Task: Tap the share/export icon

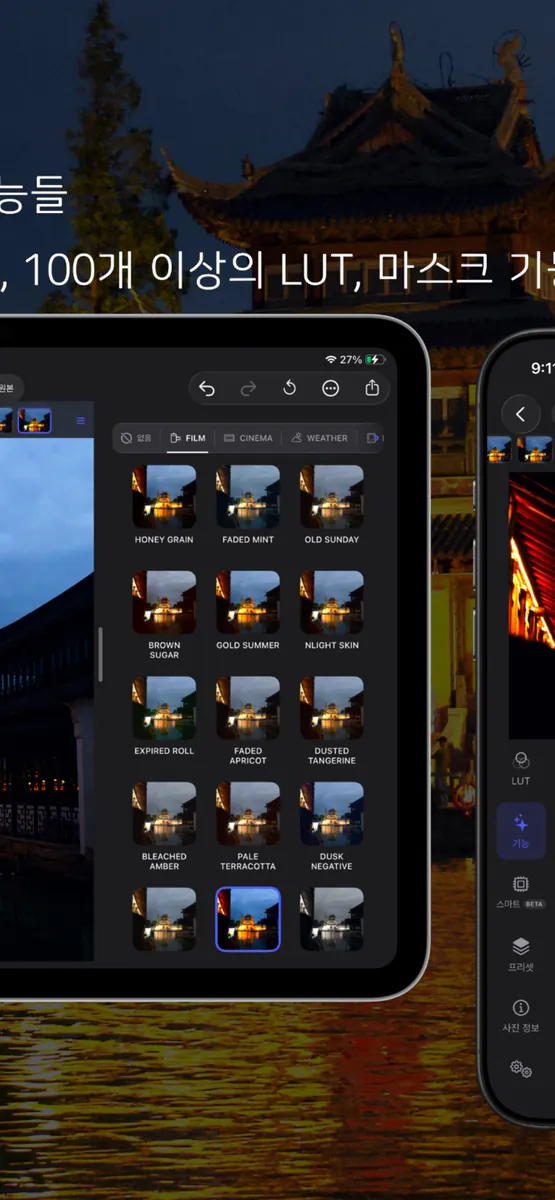Action: [372, 388]
